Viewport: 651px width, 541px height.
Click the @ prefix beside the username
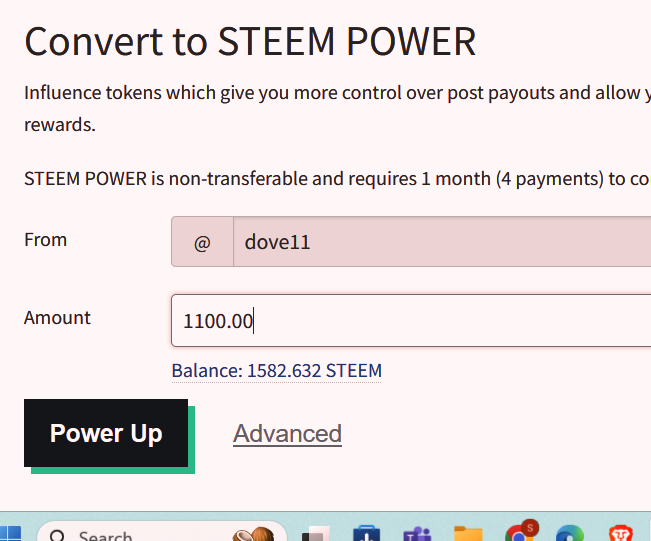click(202, 242)
